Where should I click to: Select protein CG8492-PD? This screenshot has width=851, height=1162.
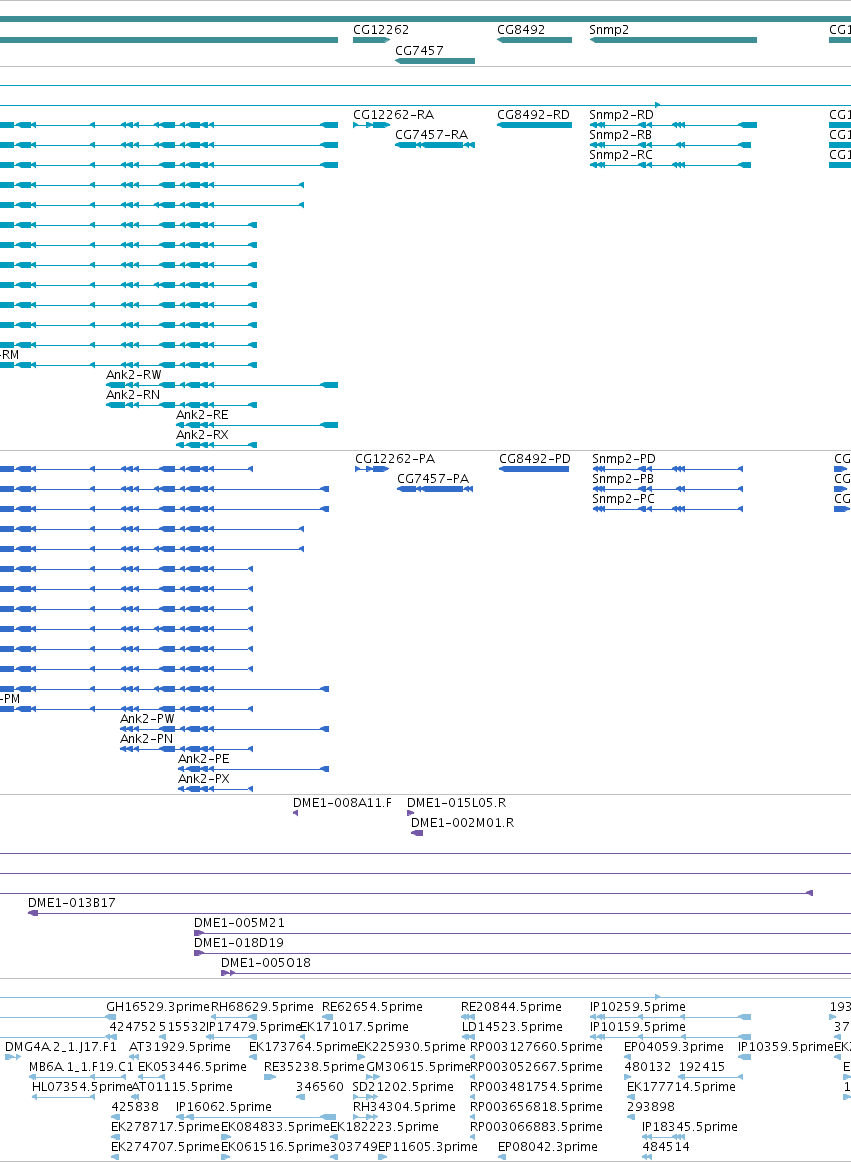[x=535, y=459]
